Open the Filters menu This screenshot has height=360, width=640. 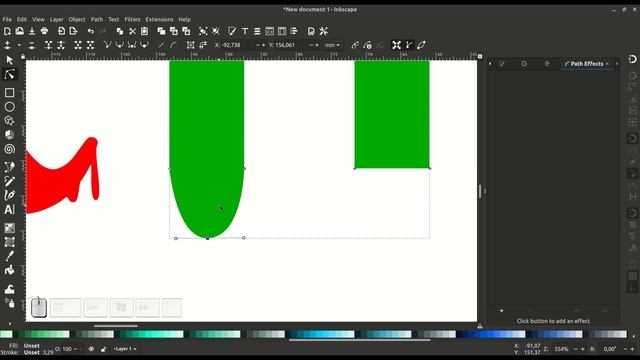132,19
